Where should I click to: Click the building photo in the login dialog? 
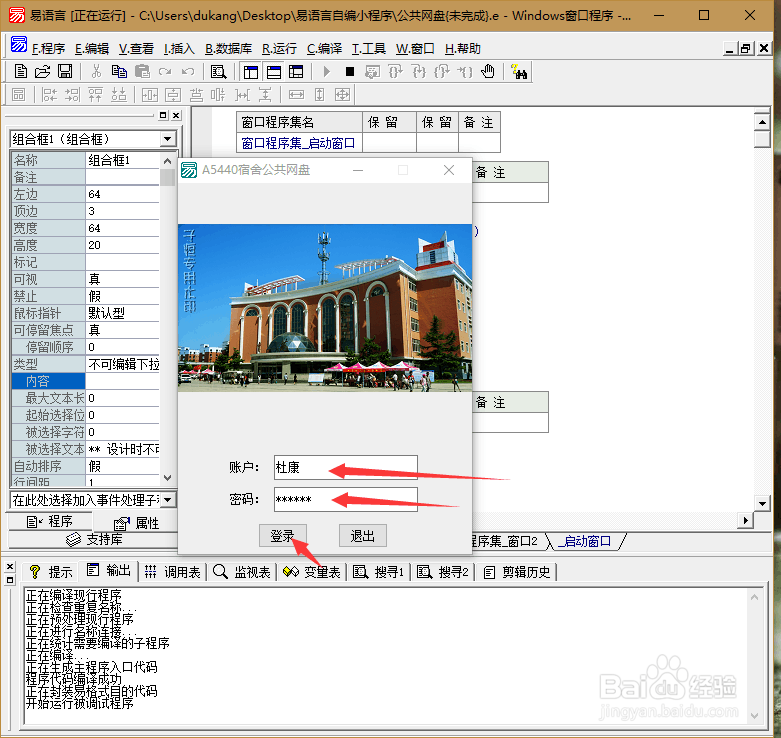pyautogui.click(x=325, y=308)
